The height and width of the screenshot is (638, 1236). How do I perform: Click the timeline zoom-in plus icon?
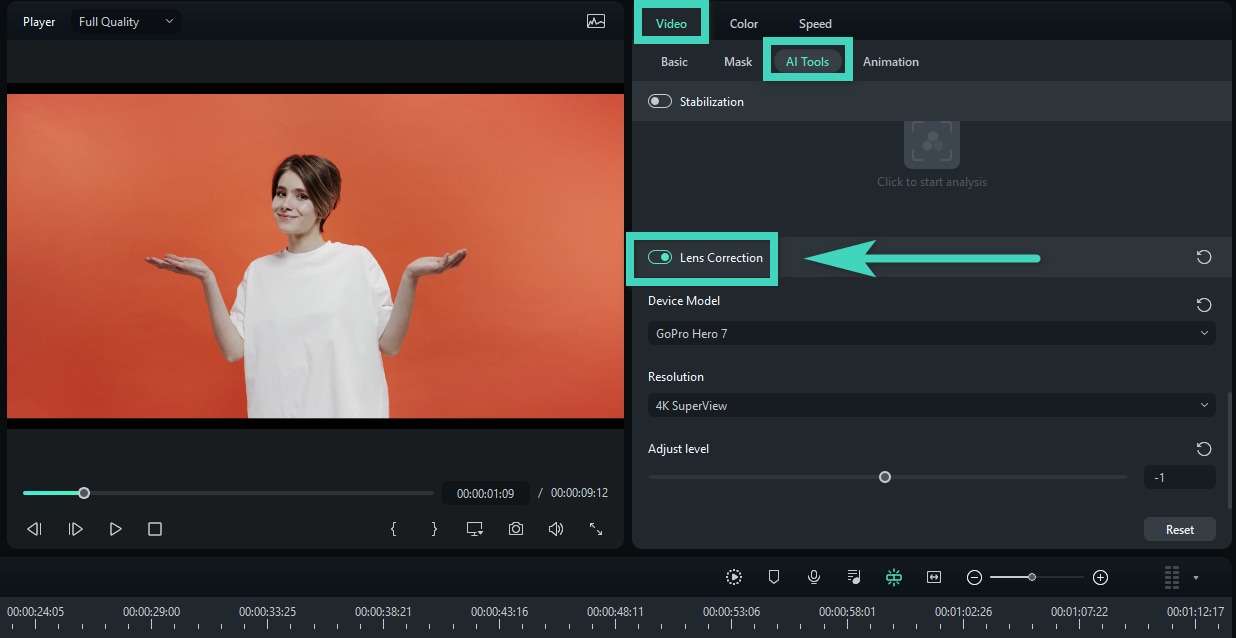[x=1100, y=577]
